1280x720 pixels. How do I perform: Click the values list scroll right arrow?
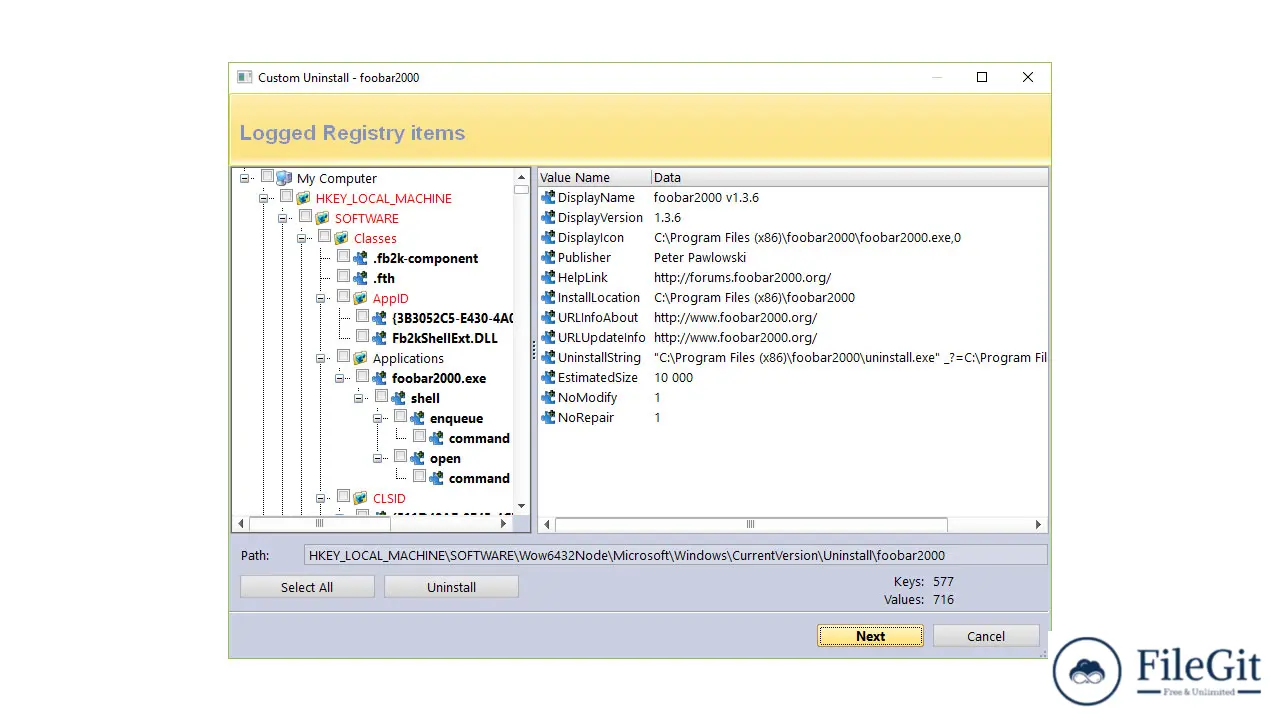(1038, 524)
